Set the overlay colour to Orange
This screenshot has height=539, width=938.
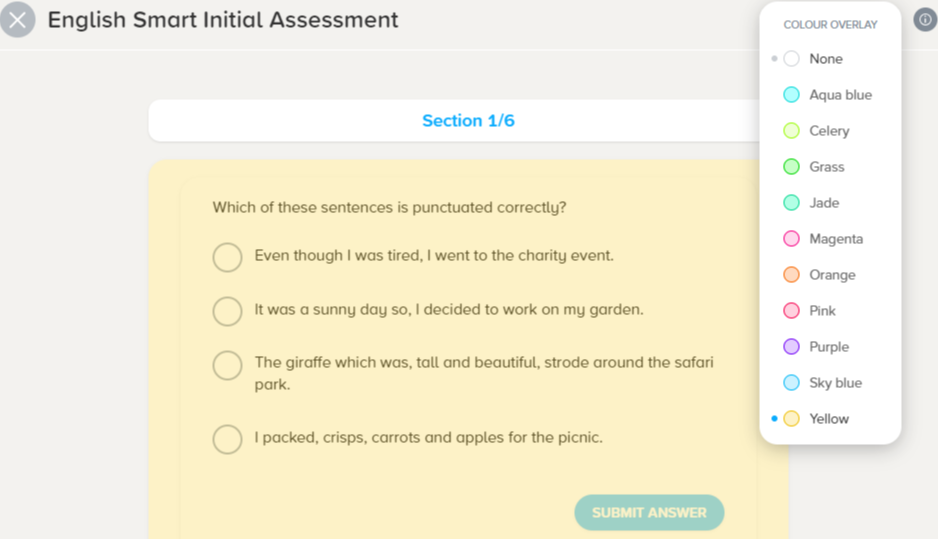pos(791,275)
